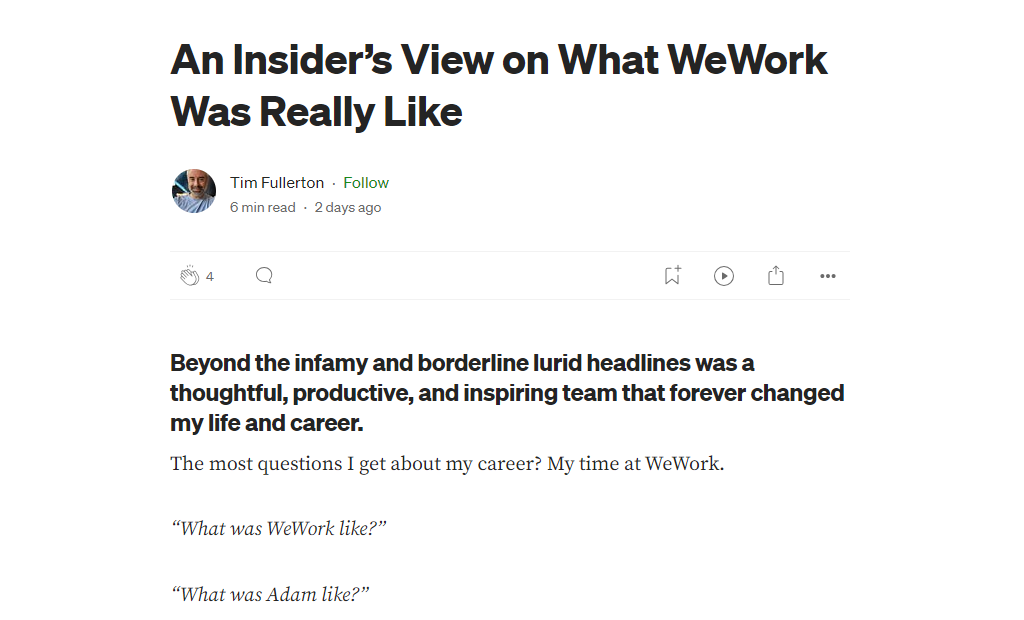The image size is (1024, 620).
Task: Click Tim Fullerton's profile photo
Action: coord(194,191)
